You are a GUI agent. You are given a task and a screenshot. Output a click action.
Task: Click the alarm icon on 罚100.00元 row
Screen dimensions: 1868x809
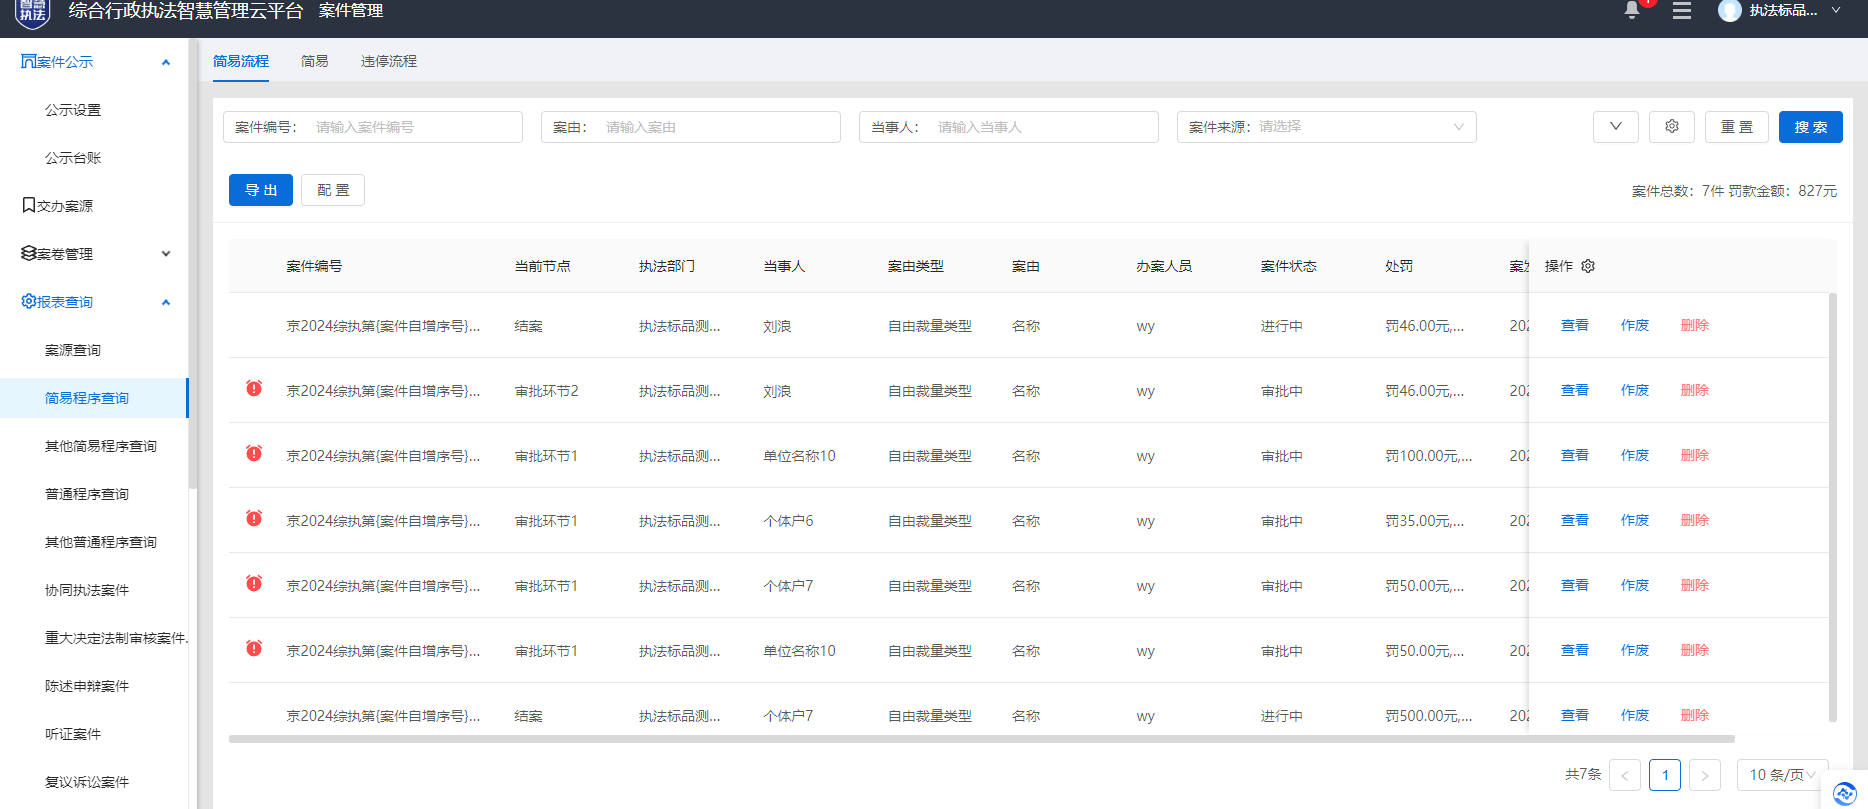(x=254, y=453)
